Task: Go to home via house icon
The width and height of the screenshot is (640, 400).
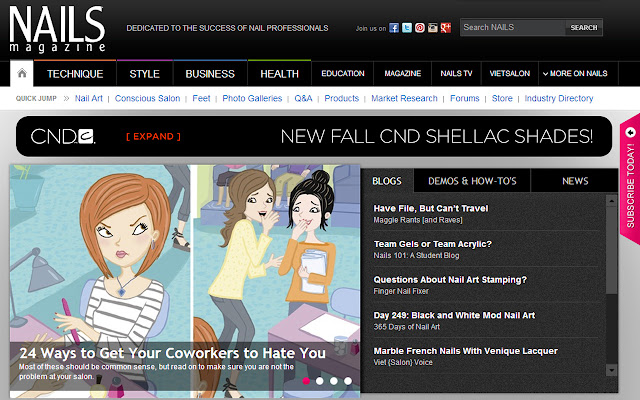Action: (22, 73)
